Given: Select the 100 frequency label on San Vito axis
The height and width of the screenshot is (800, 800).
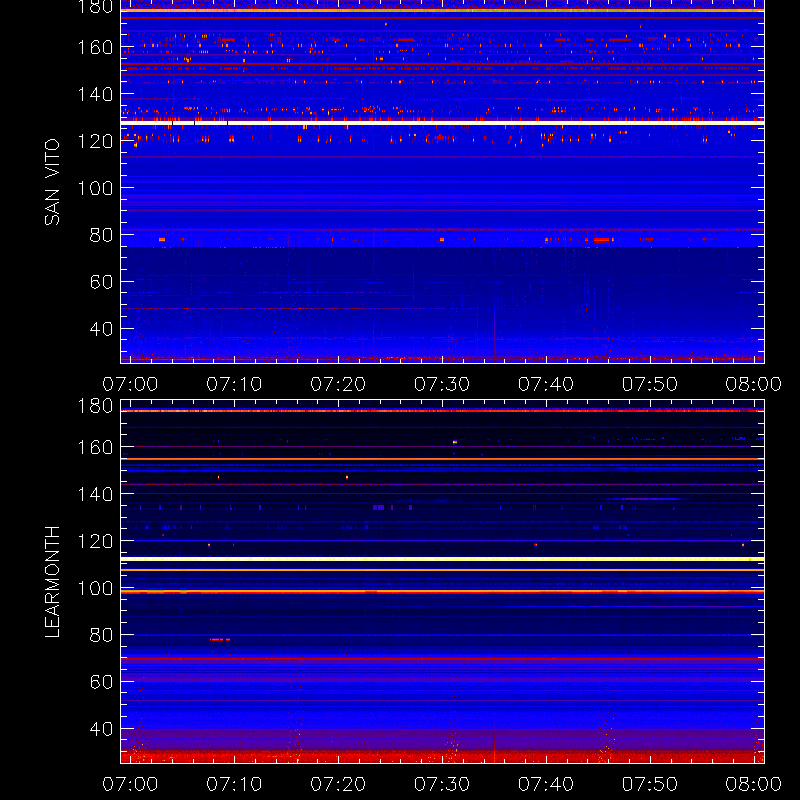Looking at the screenshot, I should point(95,188).
